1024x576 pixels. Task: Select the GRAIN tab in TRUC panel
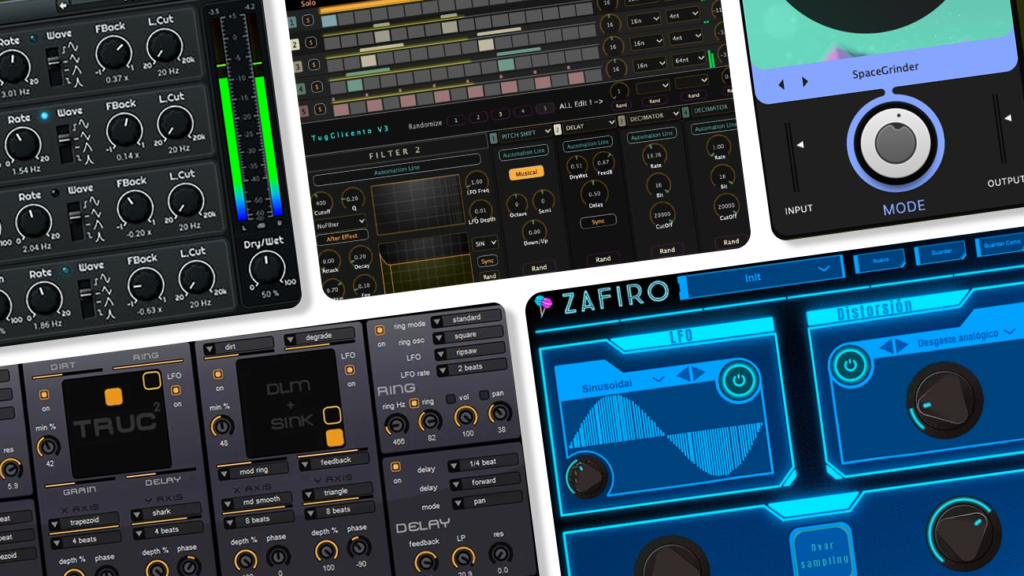80,490
